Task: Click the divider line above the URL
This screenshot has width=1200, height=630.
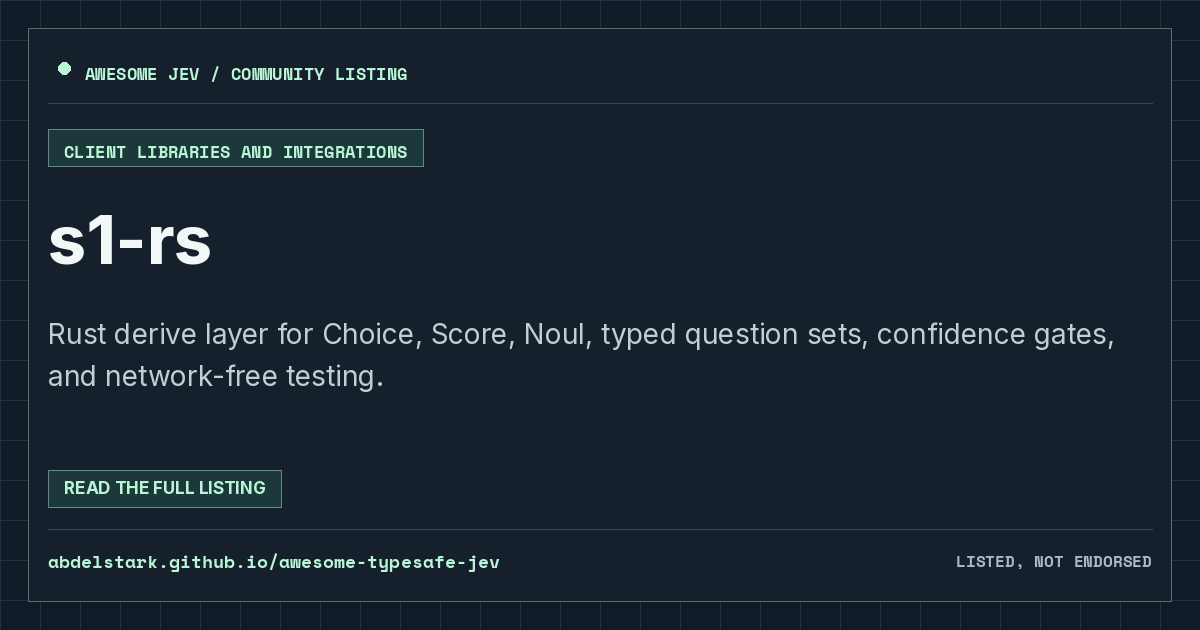Action: (600, 530)
